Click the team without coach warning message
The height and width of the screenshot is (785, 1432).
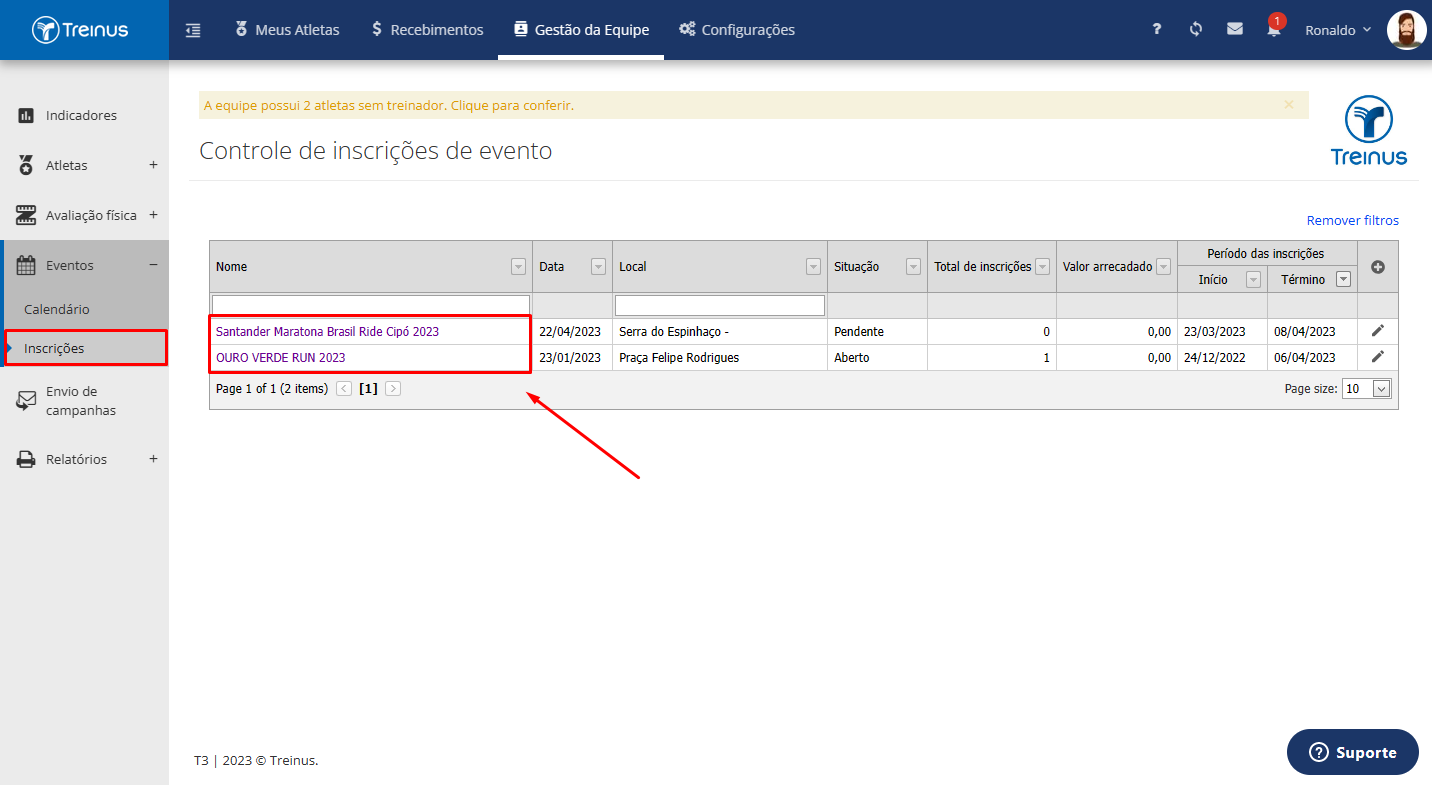click(x=389, y=105)
